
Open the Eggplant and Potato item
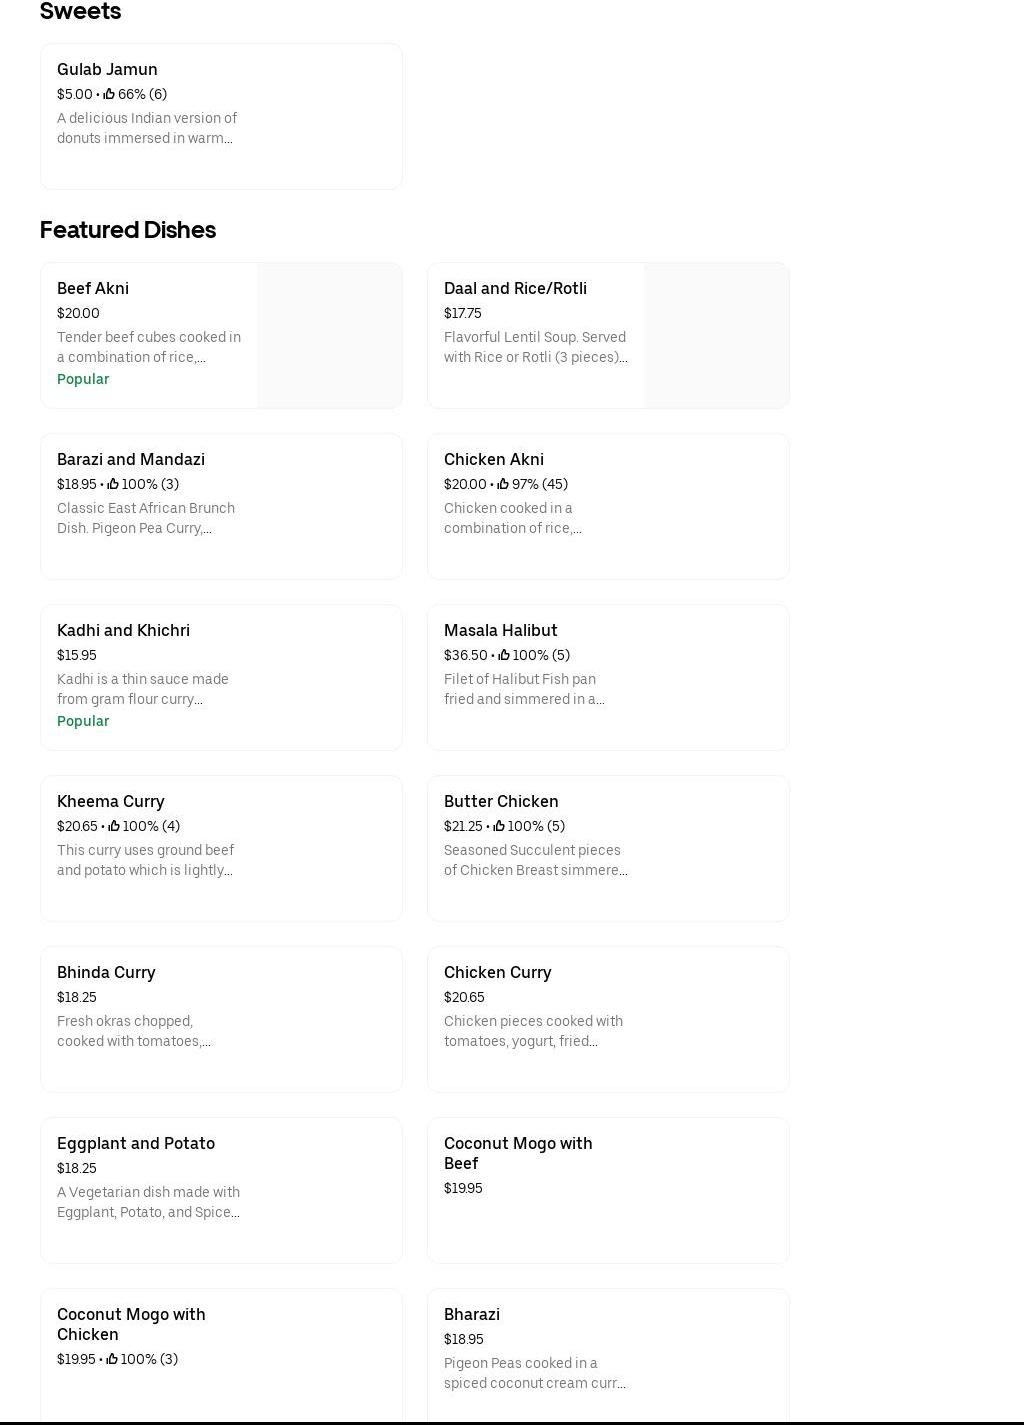136,1143
